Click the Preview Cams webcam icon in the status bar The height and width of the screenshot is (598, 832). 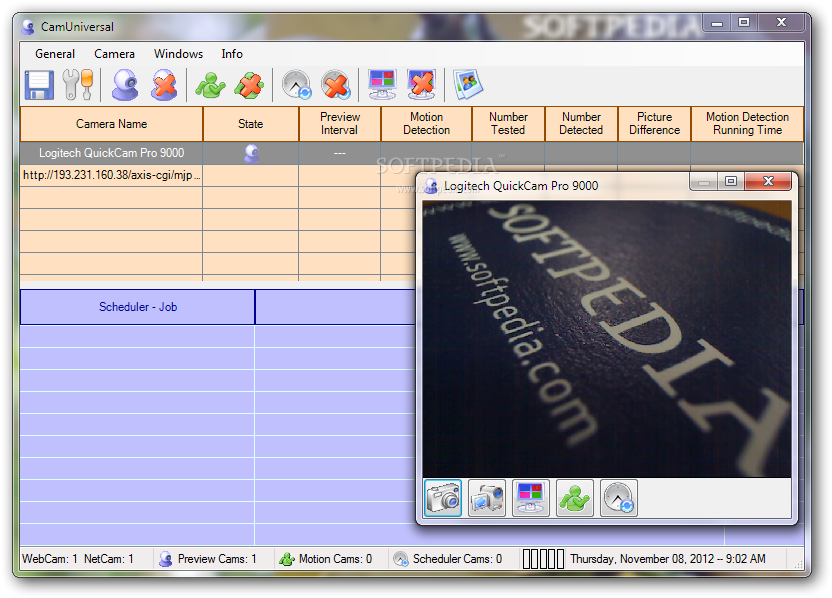(166, 559)
